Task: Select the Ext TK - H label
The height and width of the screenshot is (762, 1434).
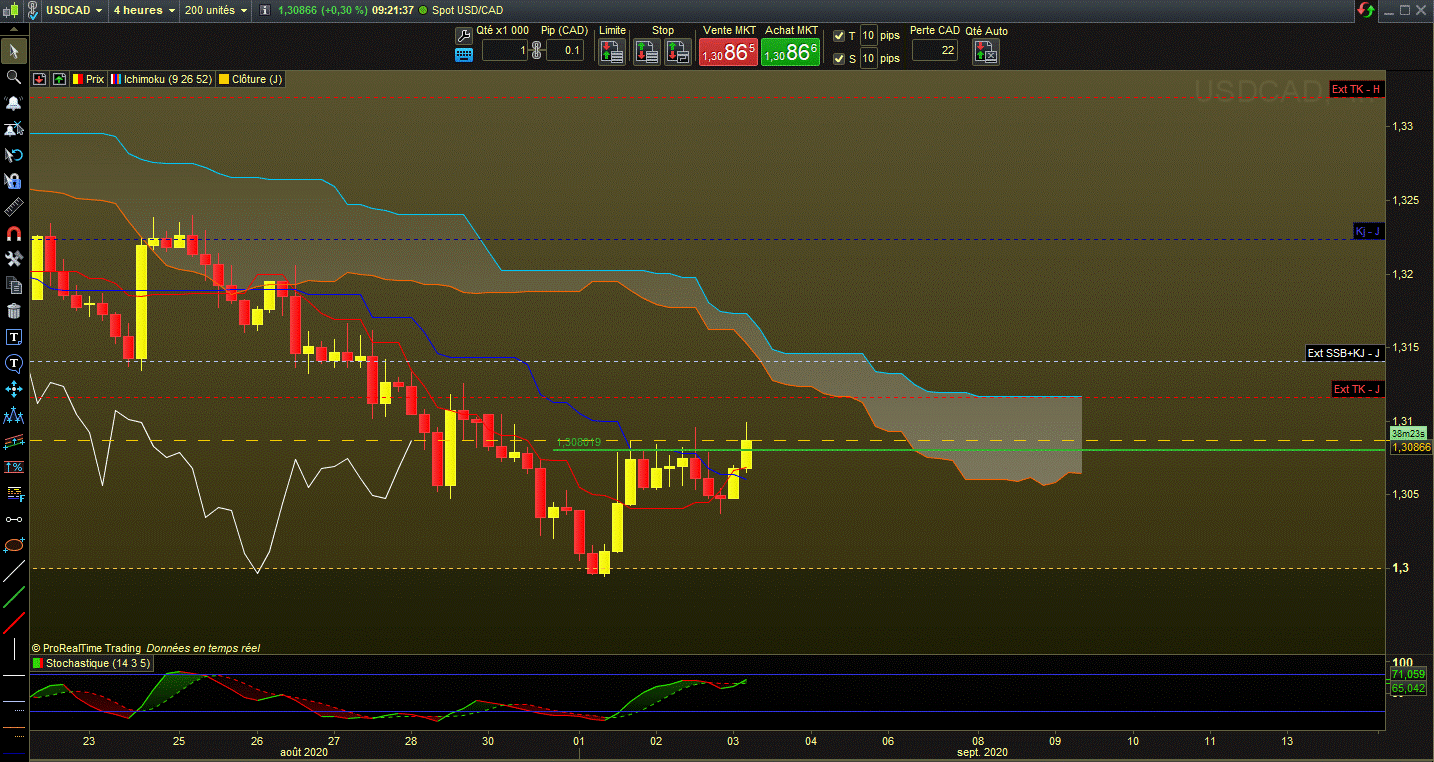Action: click(x=1357, y=89)
